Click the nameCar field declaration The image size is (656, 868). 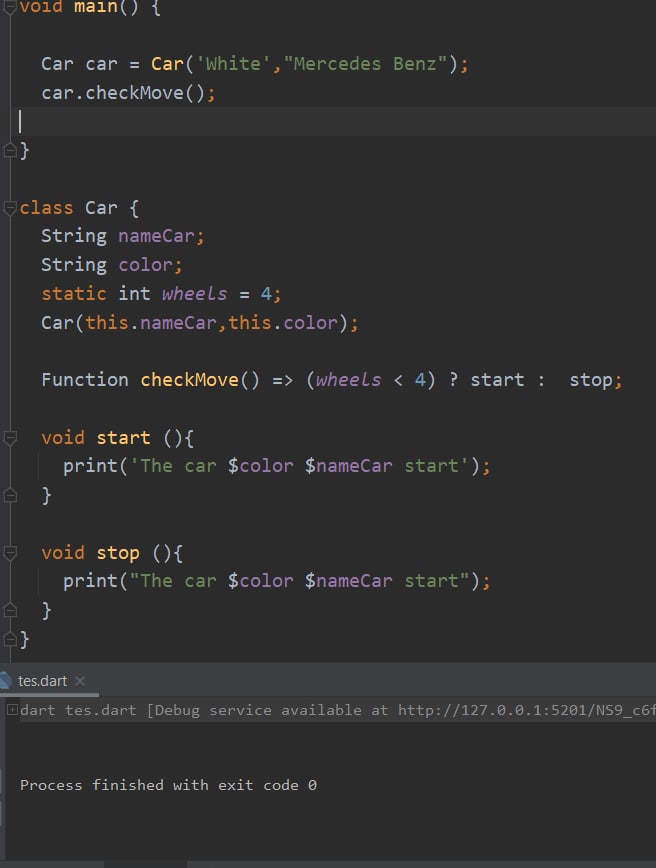click(122, 236)
